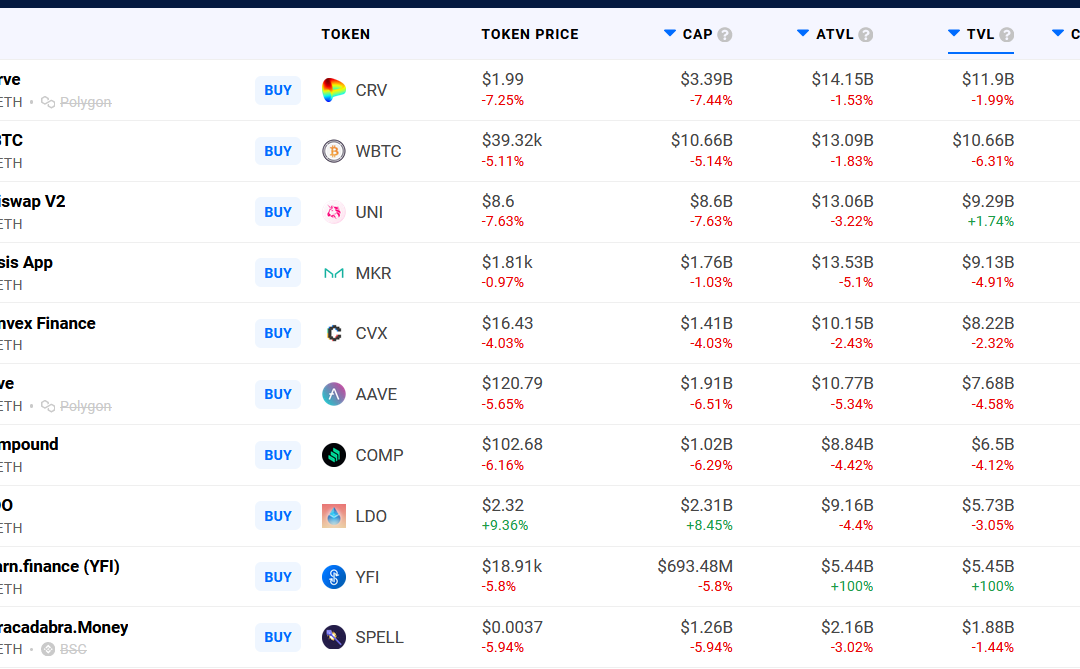This screenshot has width=1080, height=669.
Task: Open the Oasis App project name
Action: pyautogui.click(x=26, y=263)
